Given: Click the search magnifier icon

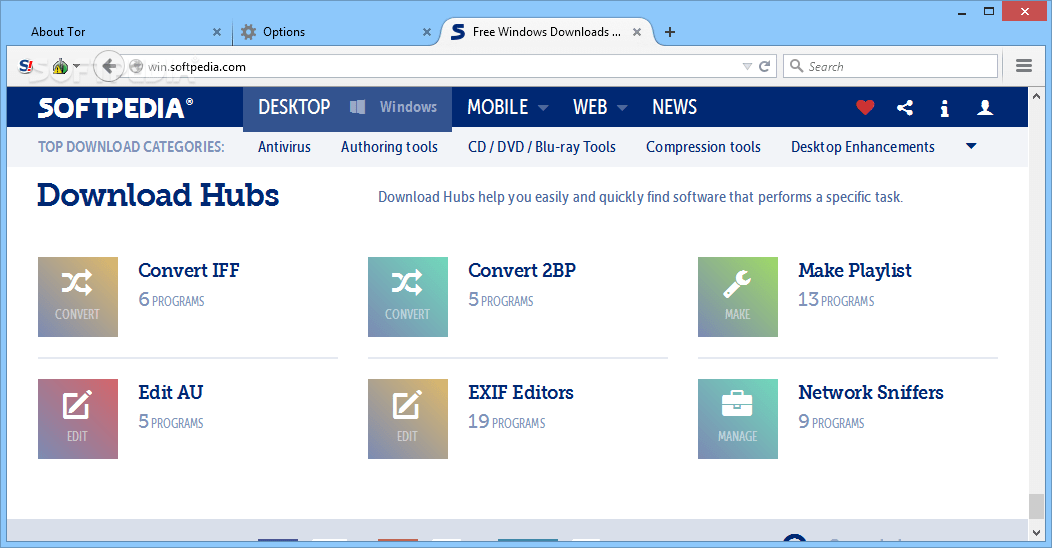Looking at the screenshot, I should [796, 66].
